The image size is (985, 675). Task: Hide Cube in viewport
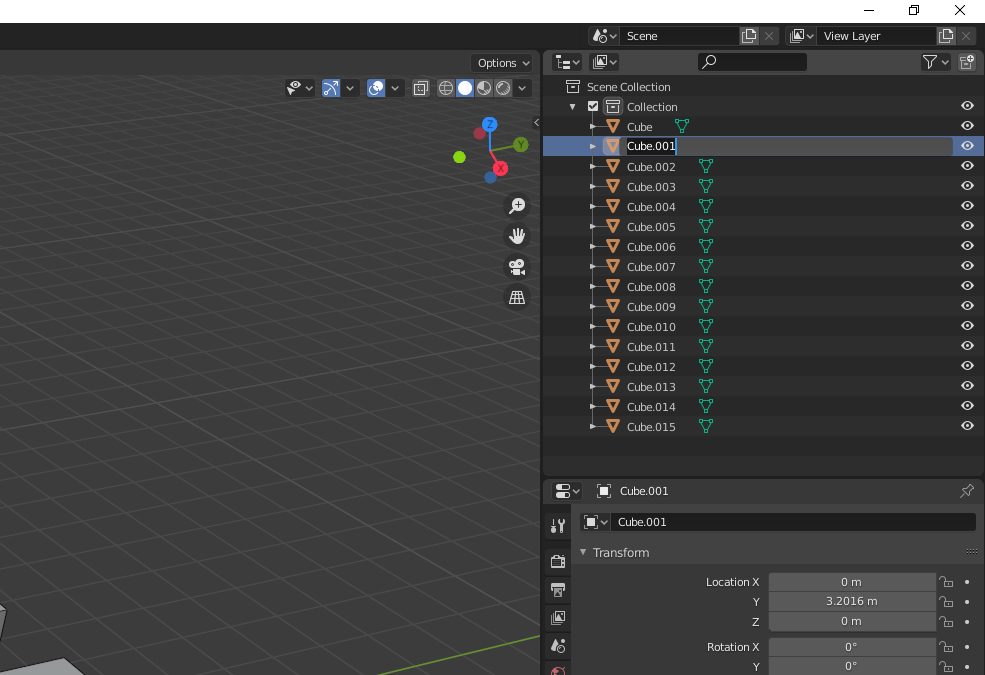(967, 126)
